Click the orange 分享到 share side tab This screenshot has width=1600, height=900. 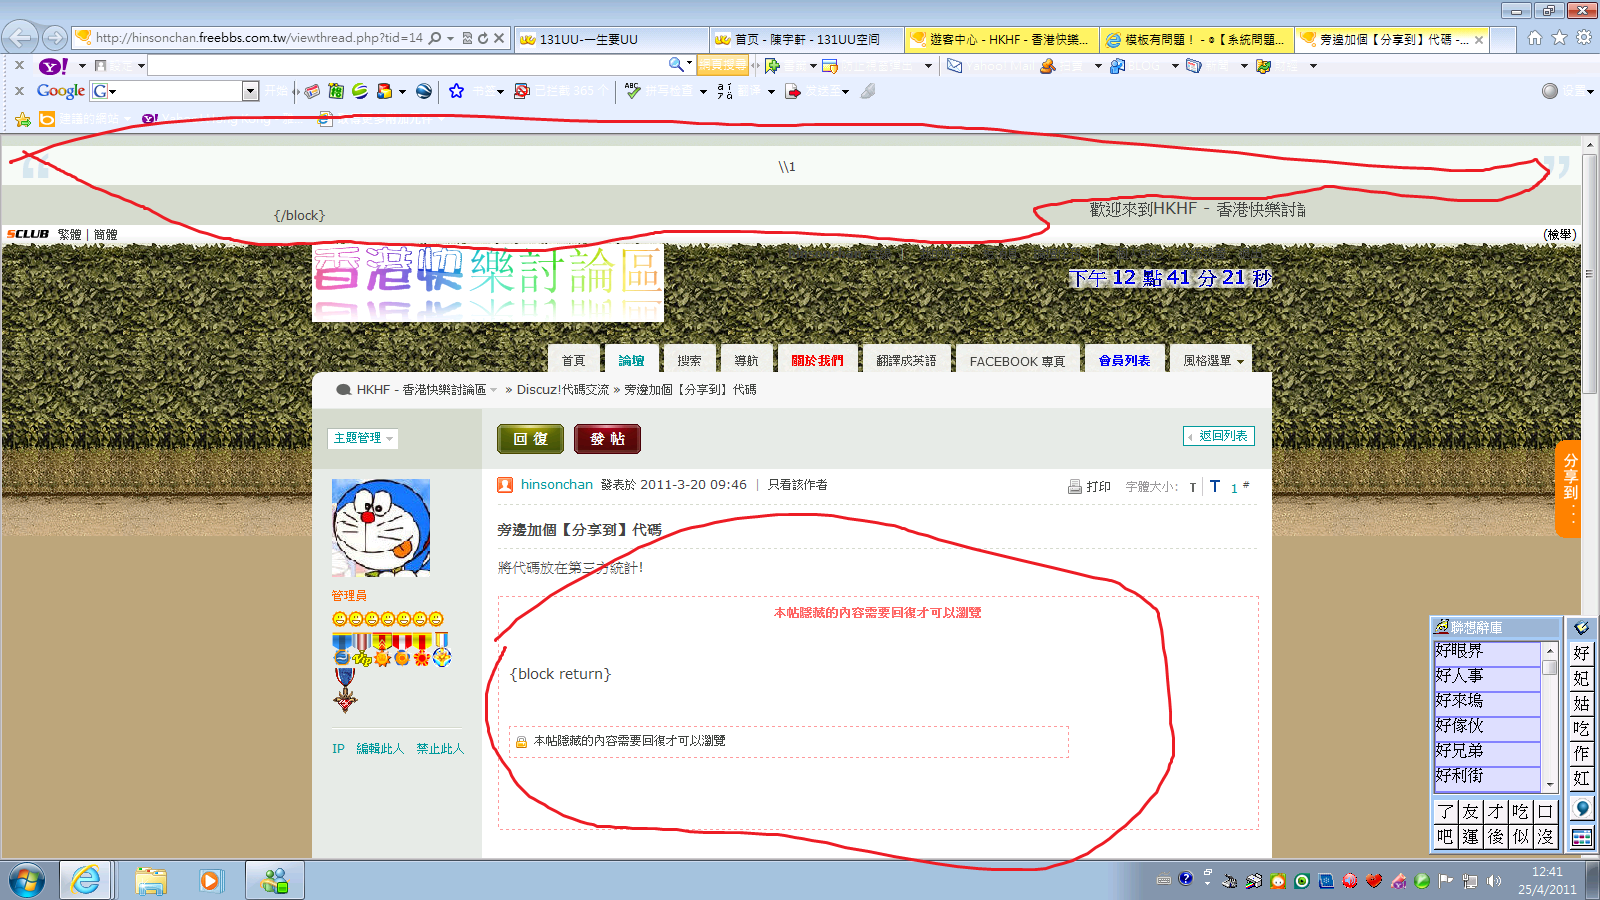pyautogui.click(x=1570, y=488)
